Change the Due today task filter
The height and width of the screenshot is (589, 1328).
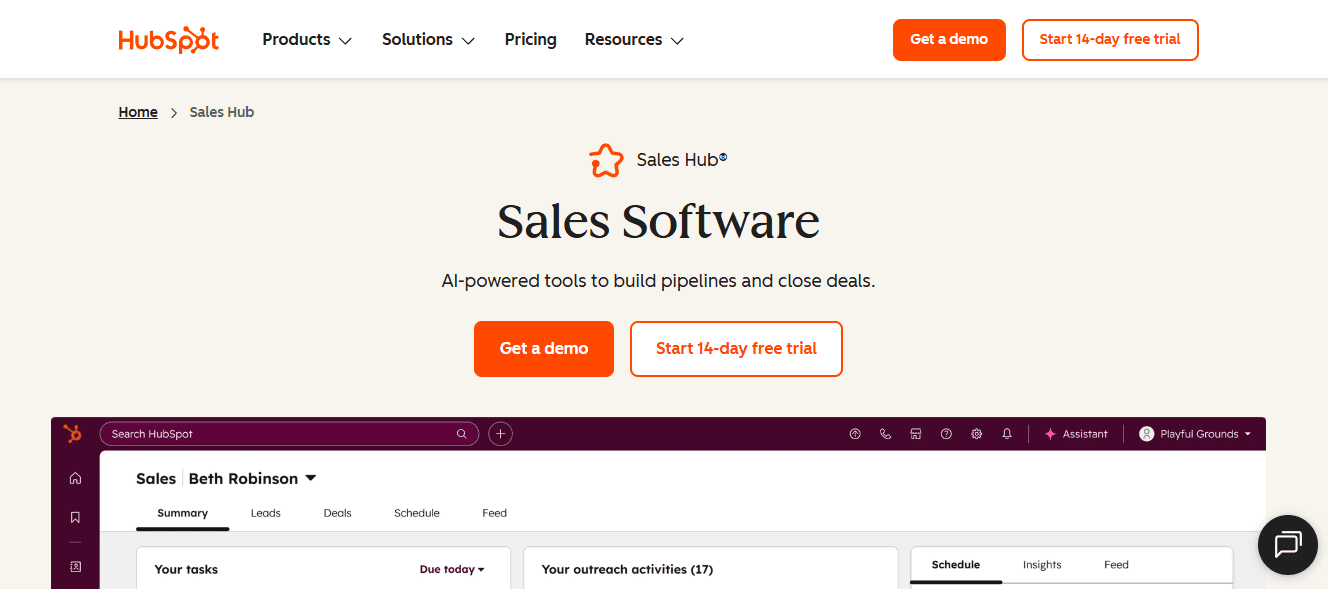(452, 569)
